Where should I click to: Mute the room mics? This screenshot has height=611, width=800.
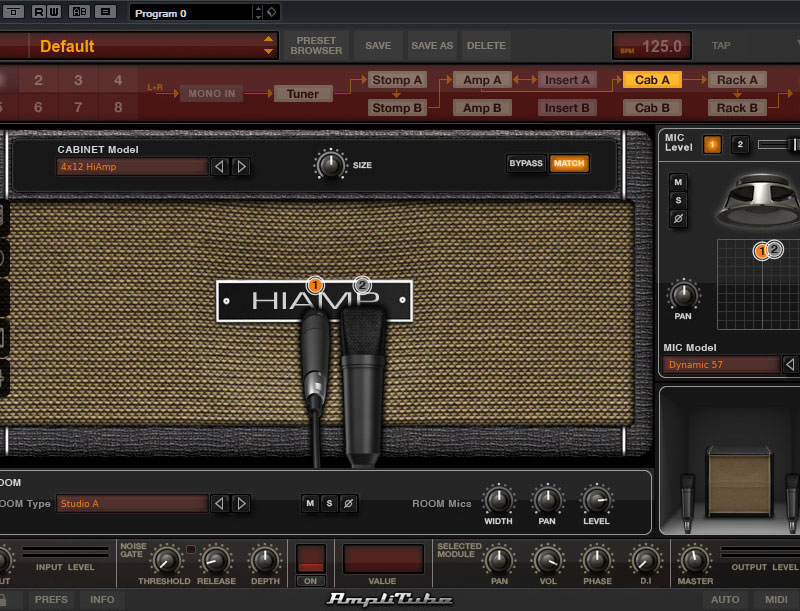[x=310, y=503]
